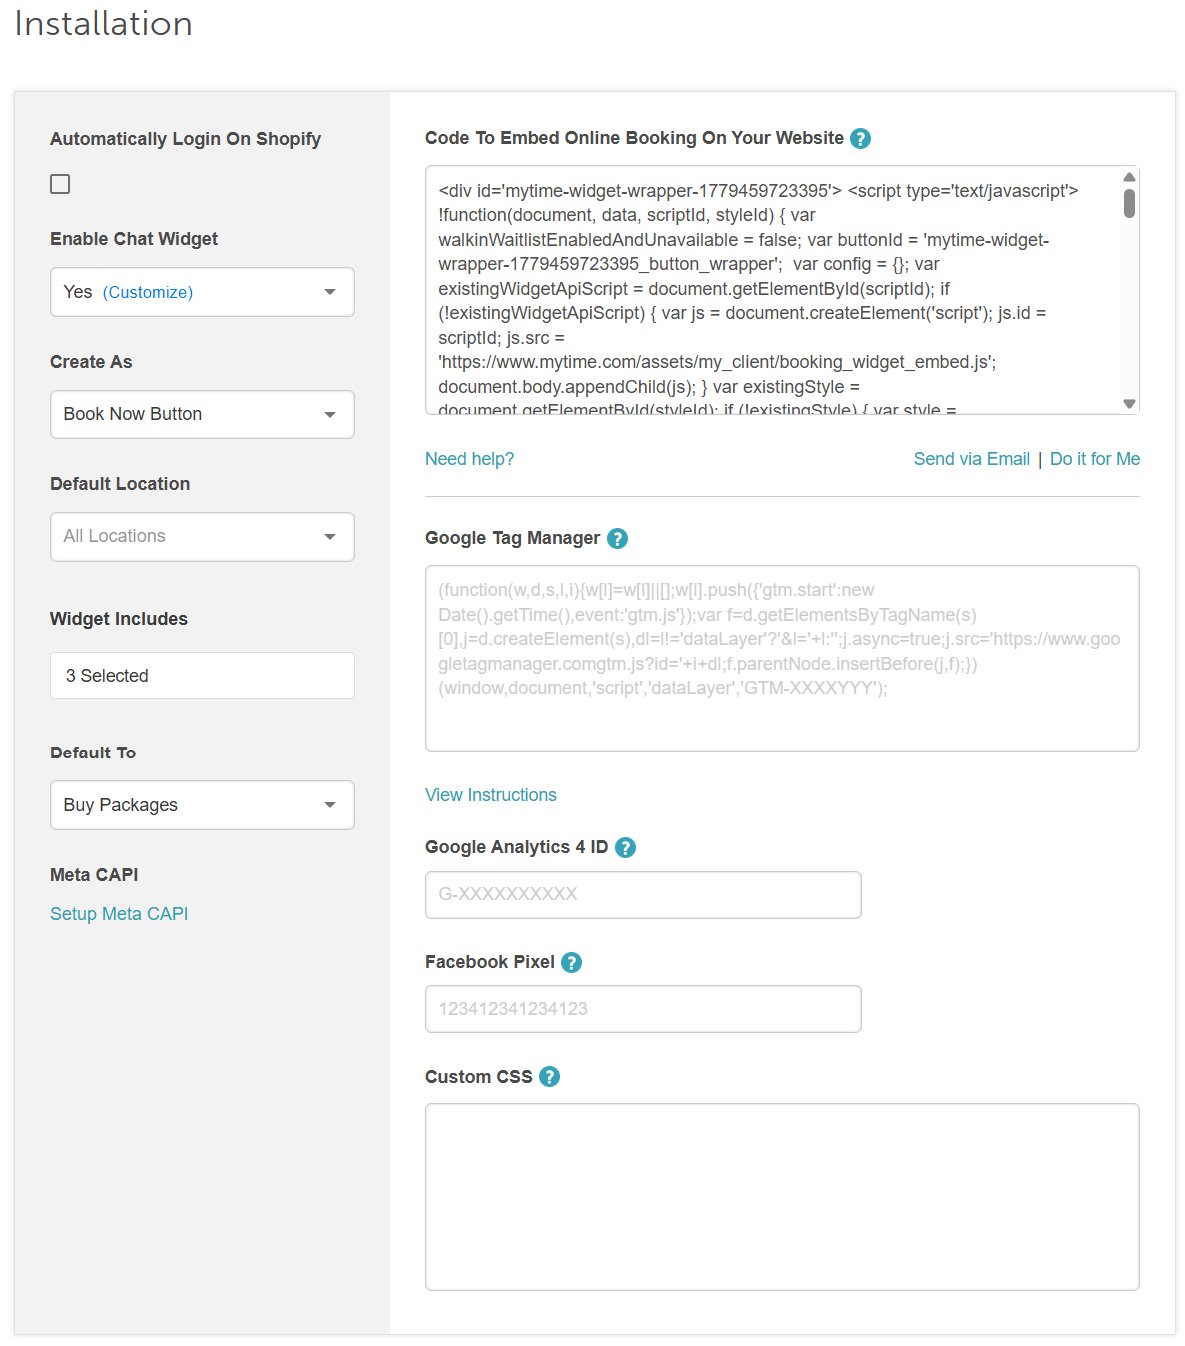Viewport: 1185px width, 1346px height.
Task: Click Do it for Me link
Action: [x=1095, y=459]
